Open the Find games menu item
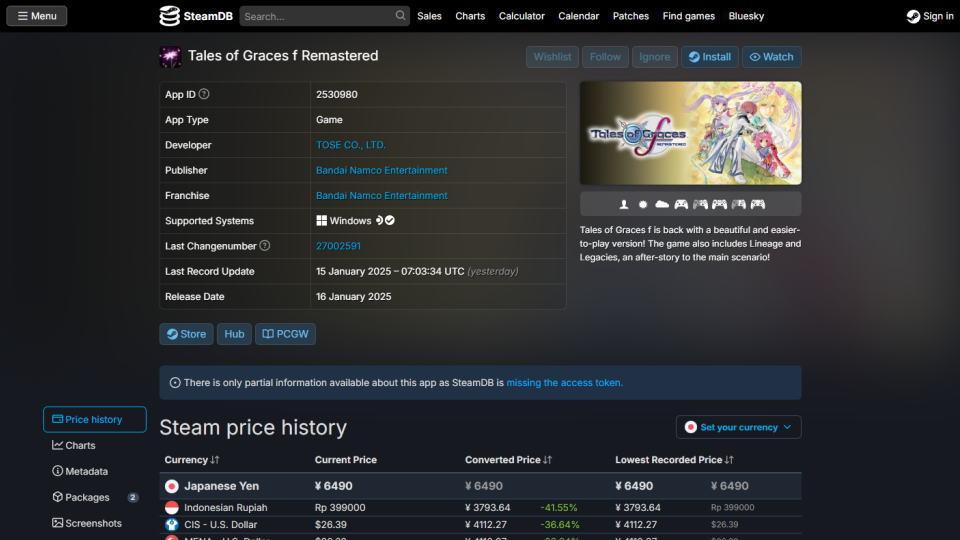This screenshot has height=540, width=960. coord(689,16)
